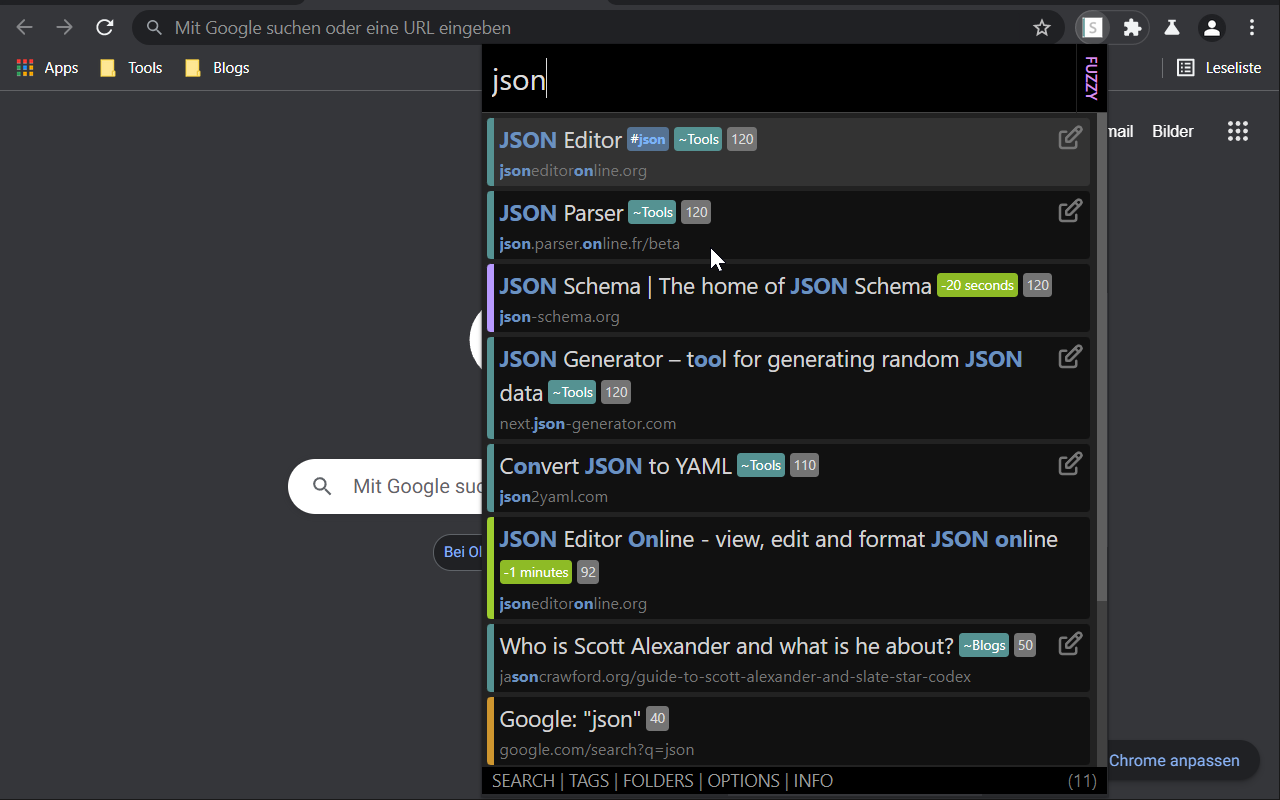The height and width of the screenshot is (800, 1280).
Task: Click the ~Tools badge on JSON Generator
Action: [572, 393]
